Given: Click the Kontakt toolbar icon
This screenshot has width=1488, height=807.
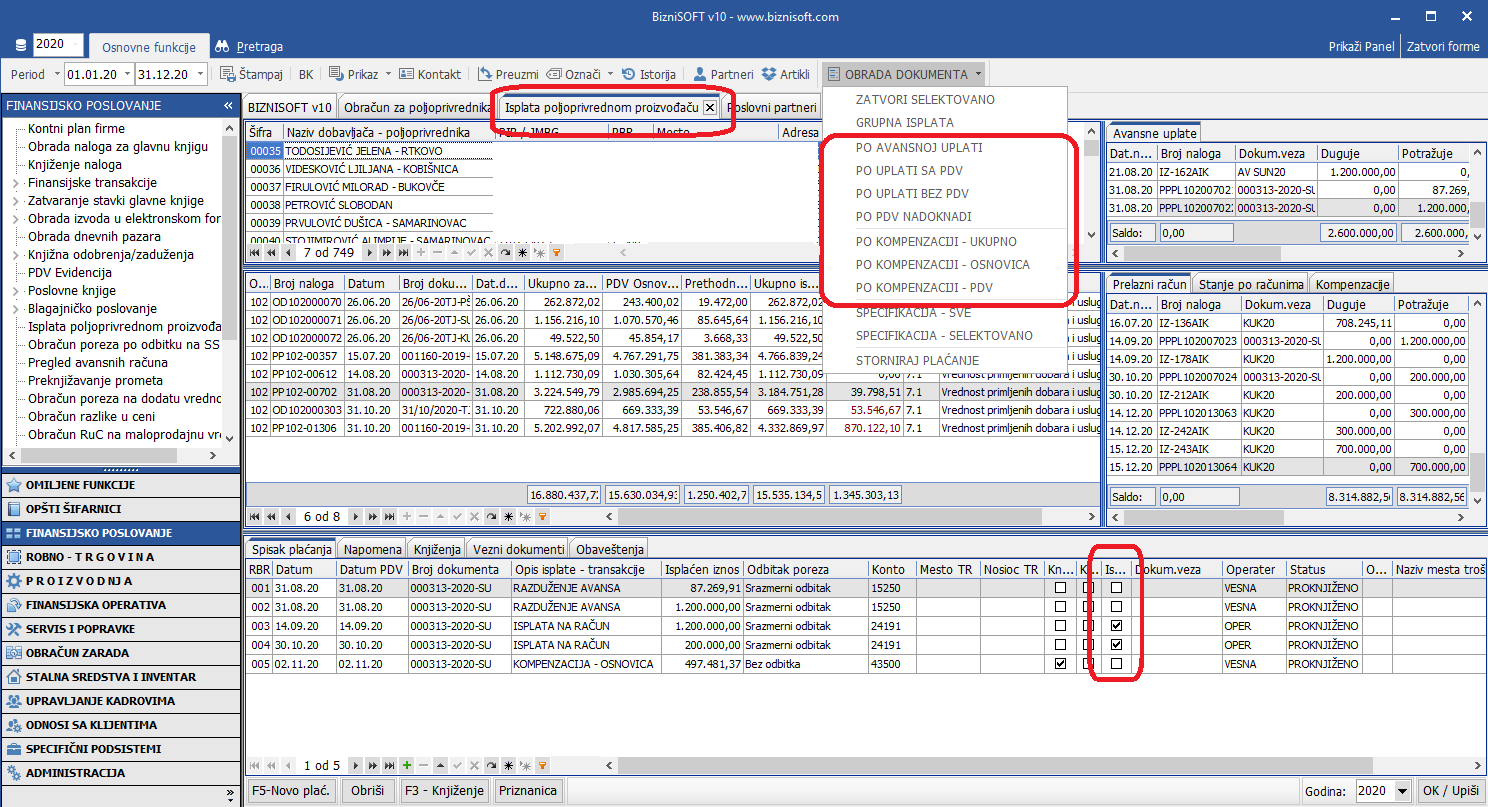Looking at the screenshot, I should pyautogui.click(x=407, y=74).
